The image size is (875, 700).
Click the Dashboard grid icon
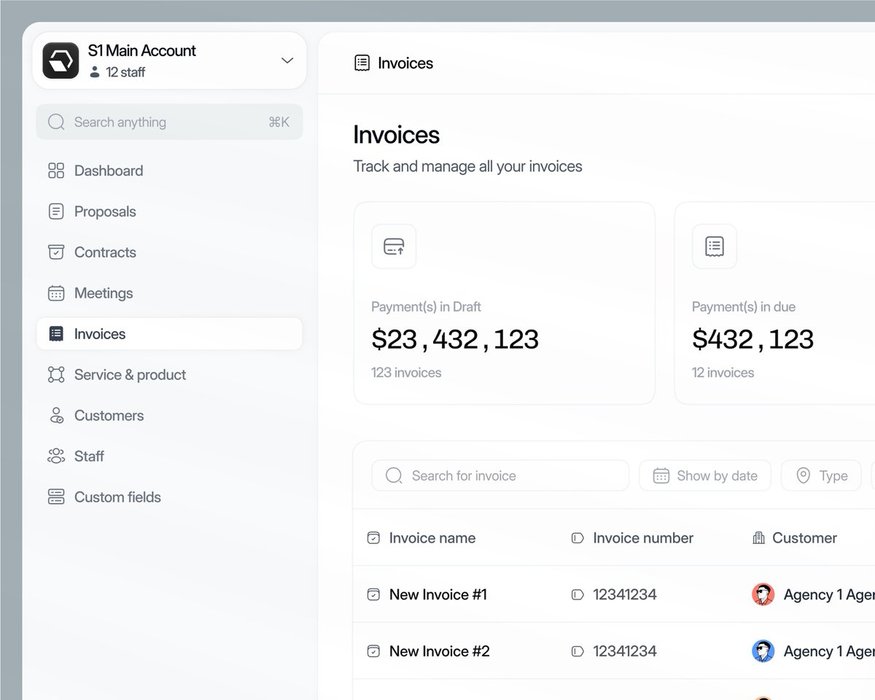pos(56,170)
